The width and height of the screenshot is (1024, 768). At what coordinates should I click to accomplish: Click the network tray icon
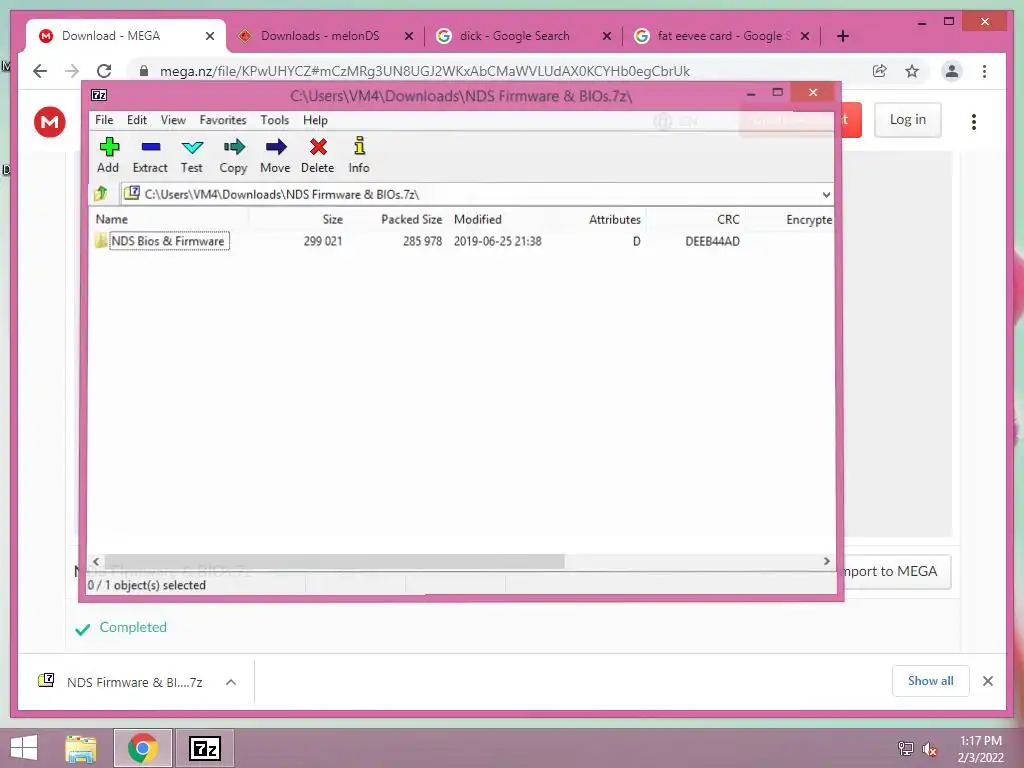point(906,749)
